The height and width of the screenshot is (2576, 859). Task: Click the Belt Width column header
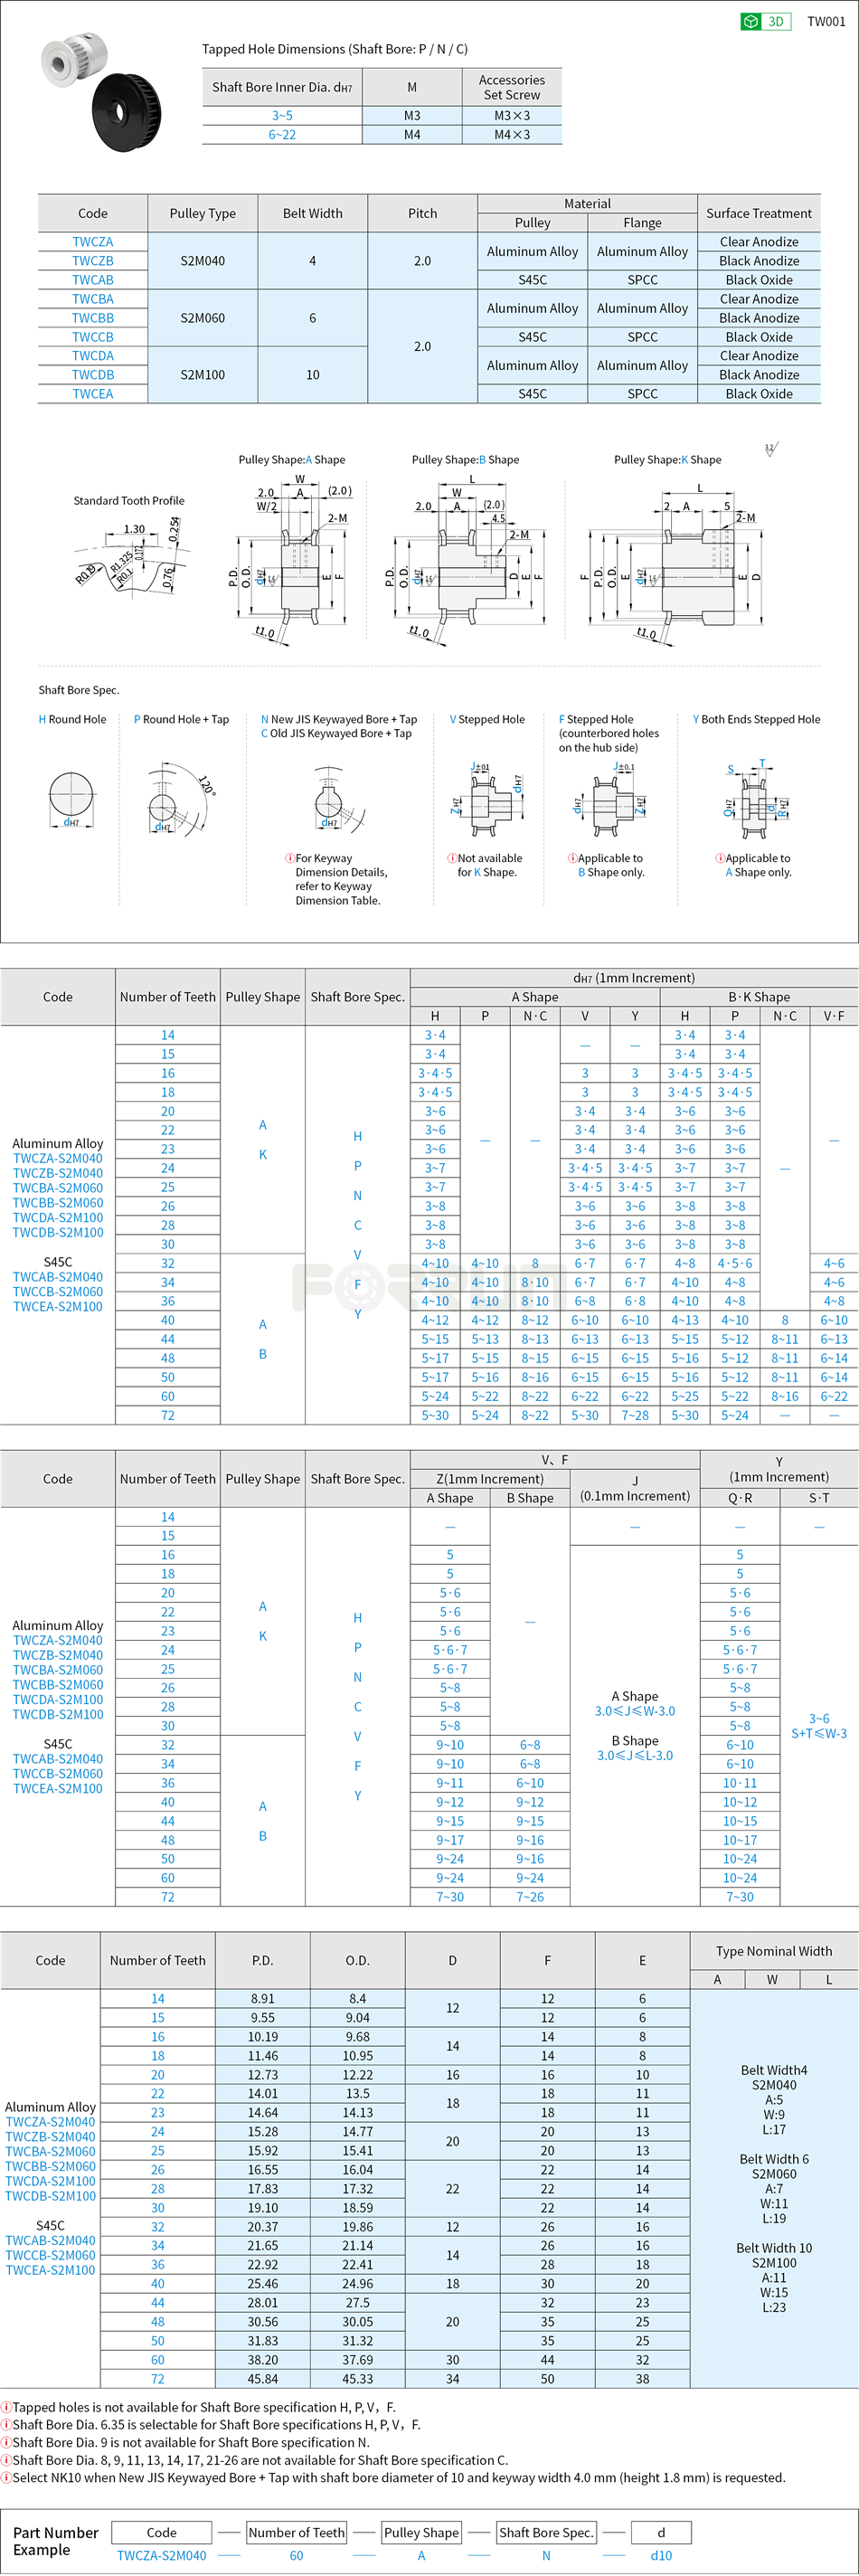pos(313,213)
